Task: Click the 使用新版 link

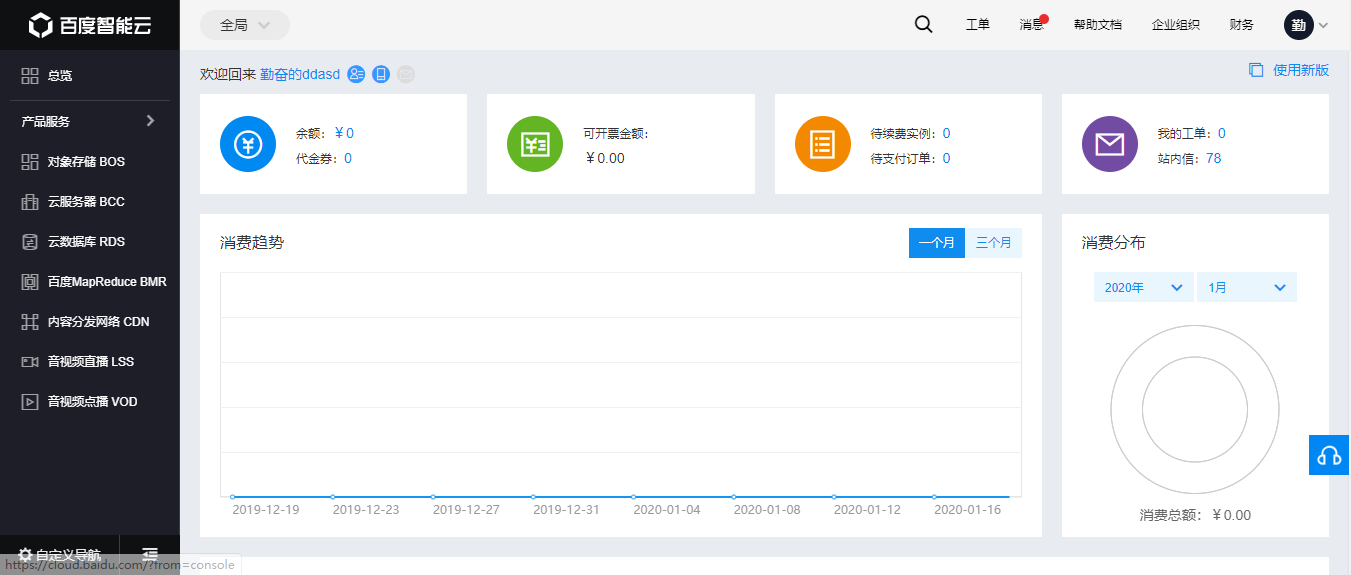Action: [1301, 70]
